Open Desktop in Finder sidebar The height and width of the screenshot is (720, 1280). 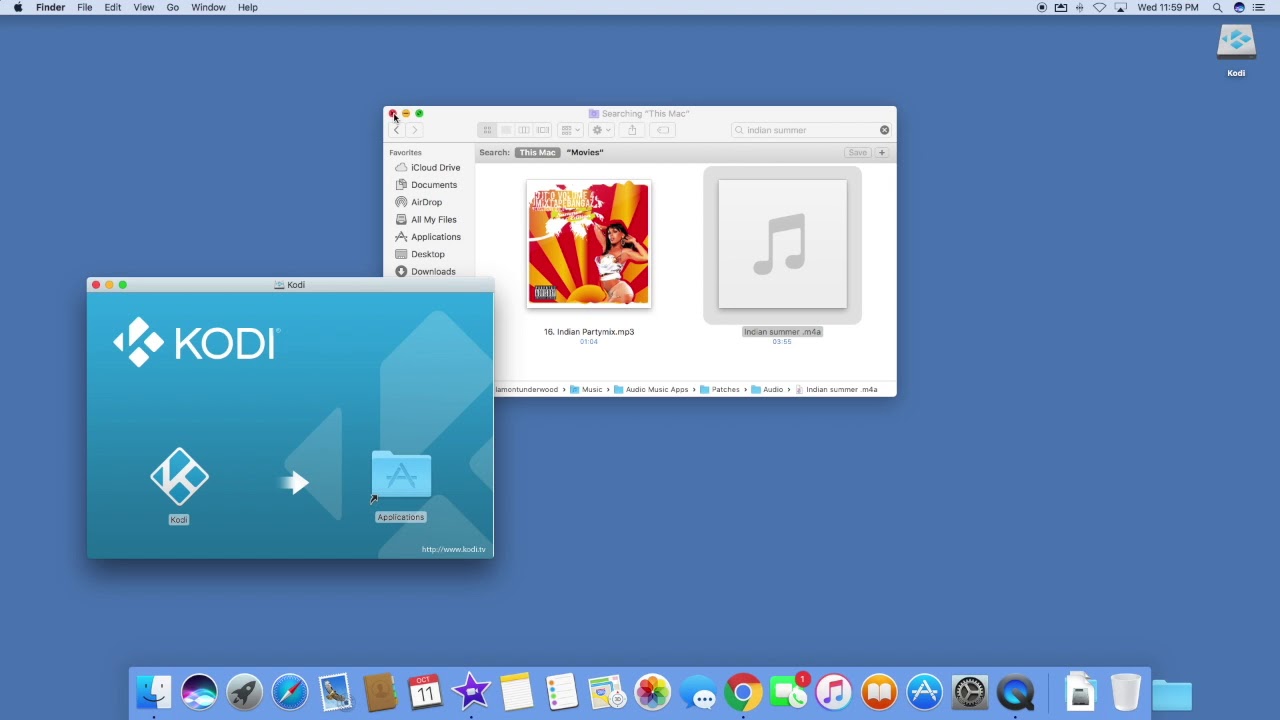coord(420,254)
